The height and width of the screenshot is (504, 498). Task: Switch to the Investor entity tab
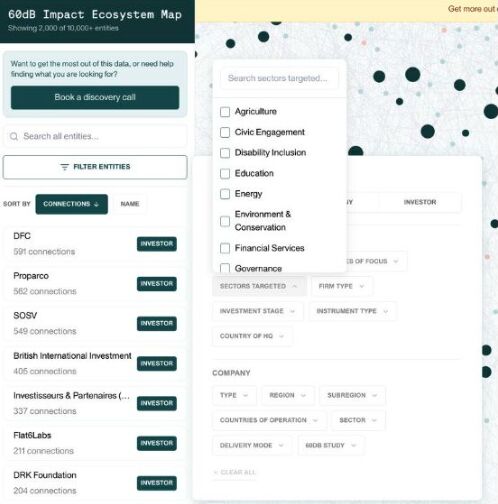[420, 202]
